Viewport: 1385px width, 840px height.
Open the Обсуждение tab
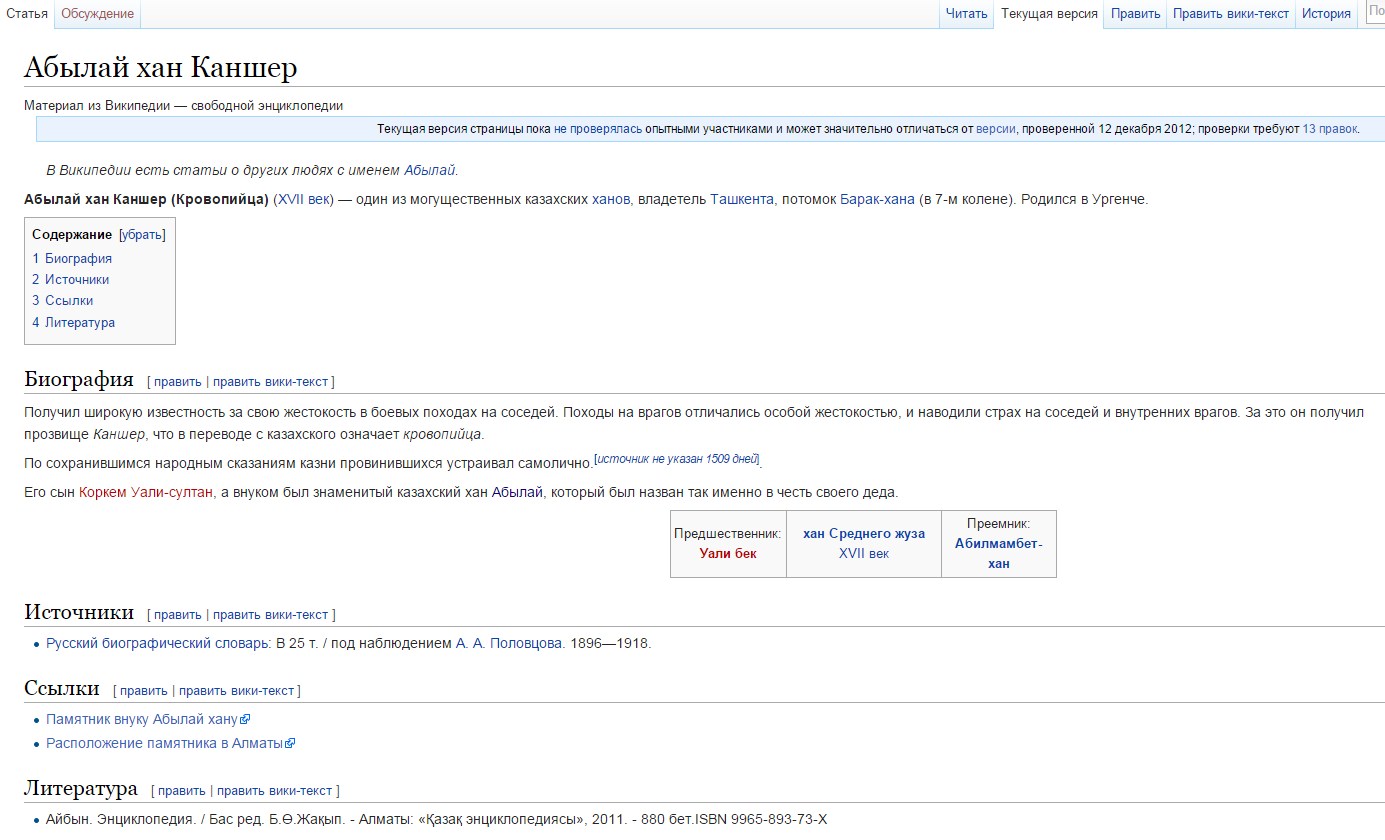(x=97, y=14)
